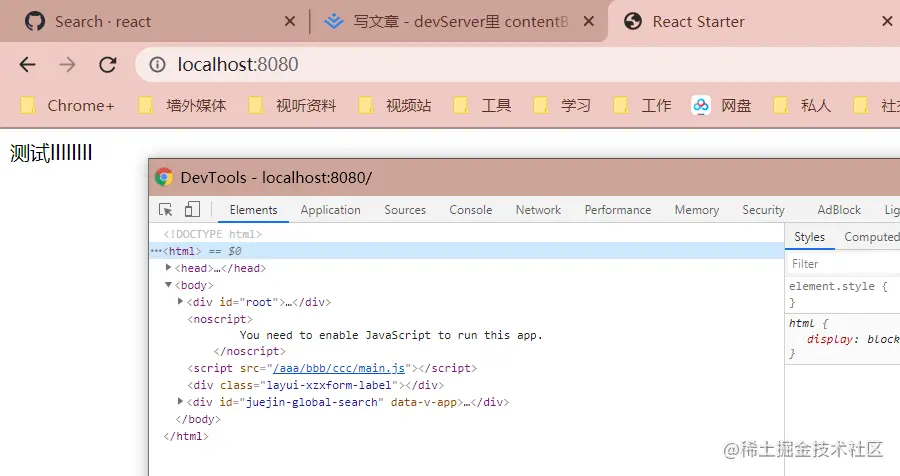This screenshot has height=476, width=900.
Task: Click the browser back arrow
Action: coord(28,65)
